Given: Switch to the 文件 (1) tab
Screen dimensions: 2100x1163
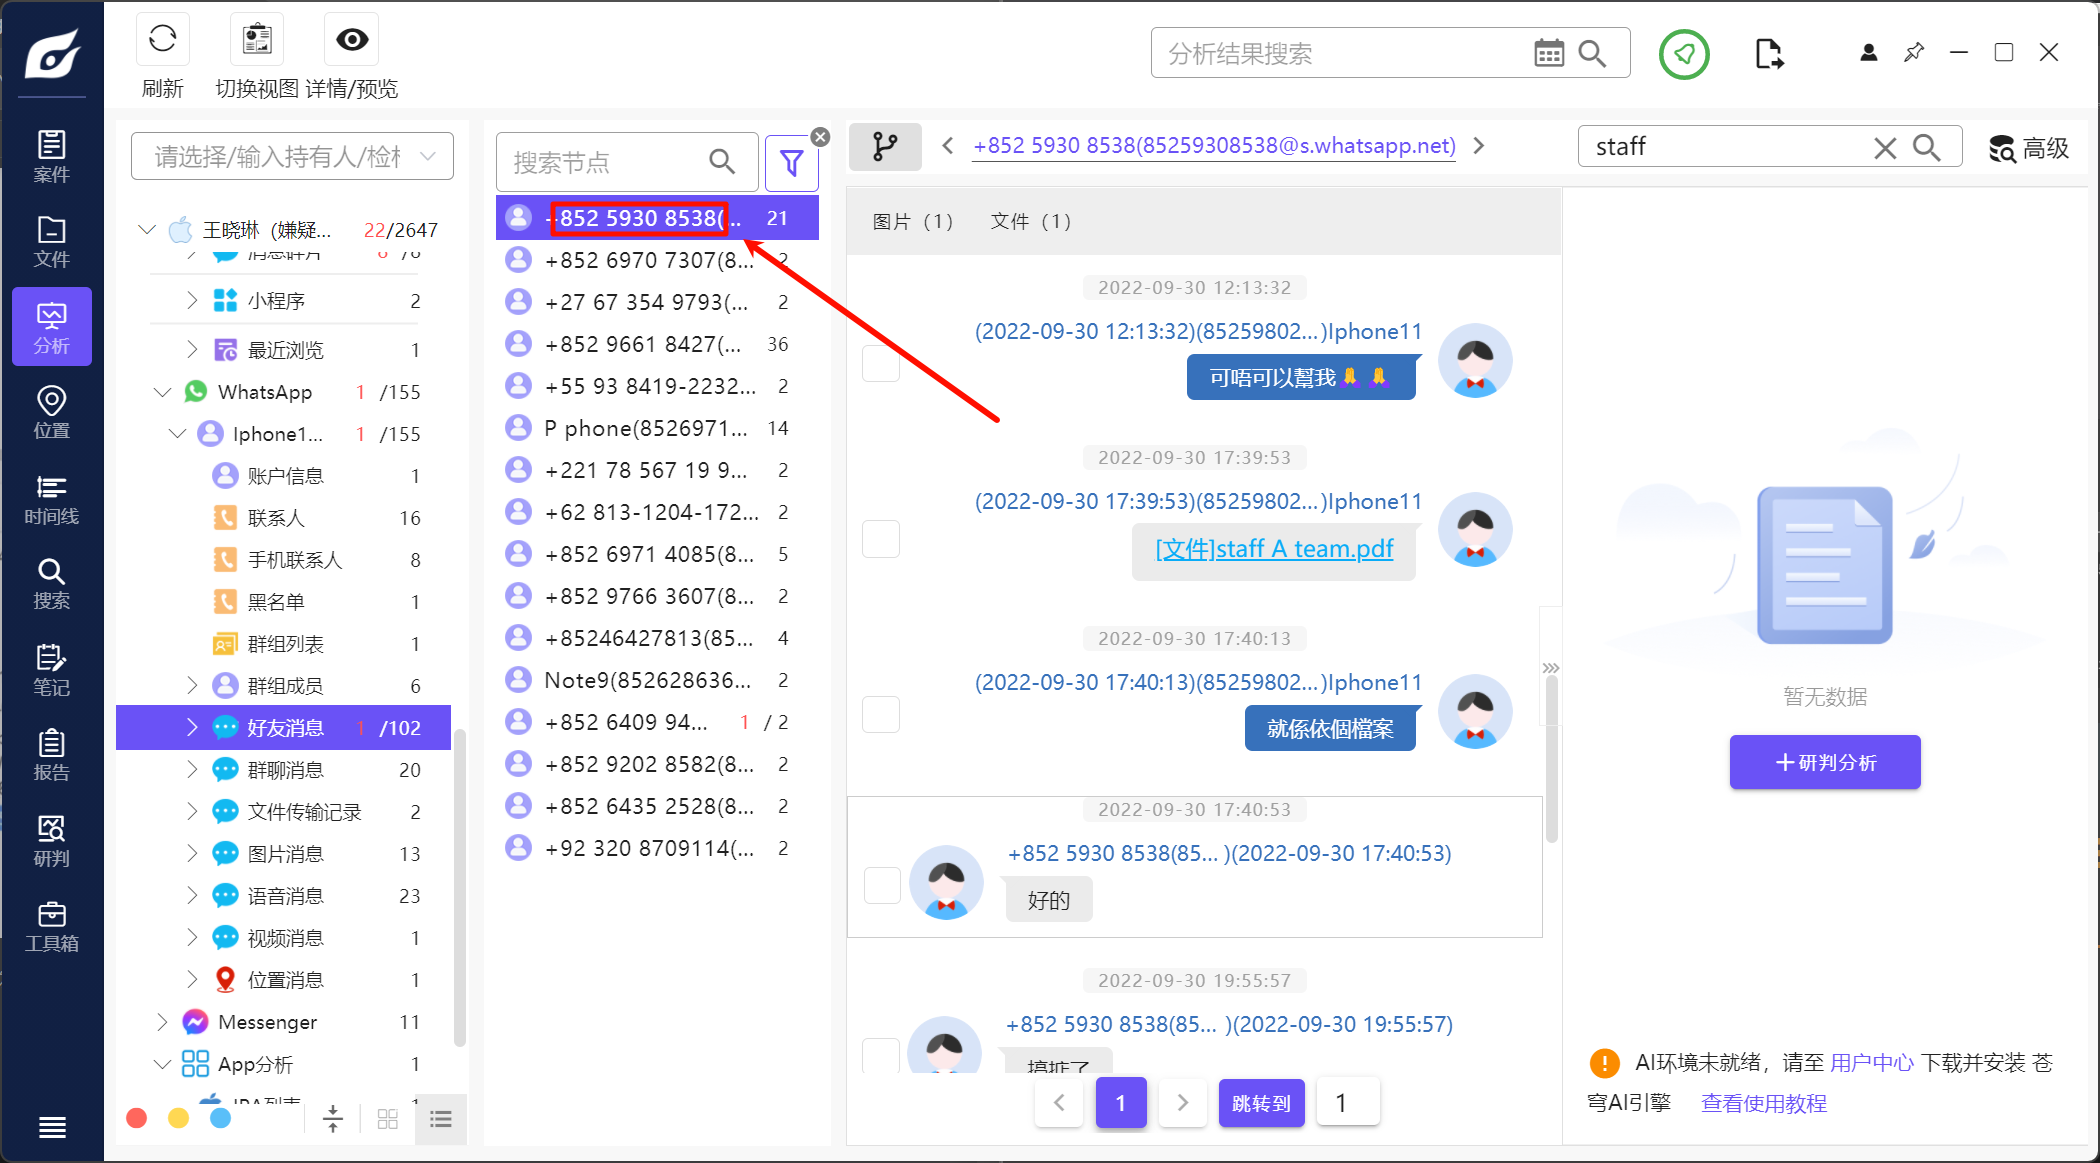Looking at the screenshot, I should coord(1030,221).
